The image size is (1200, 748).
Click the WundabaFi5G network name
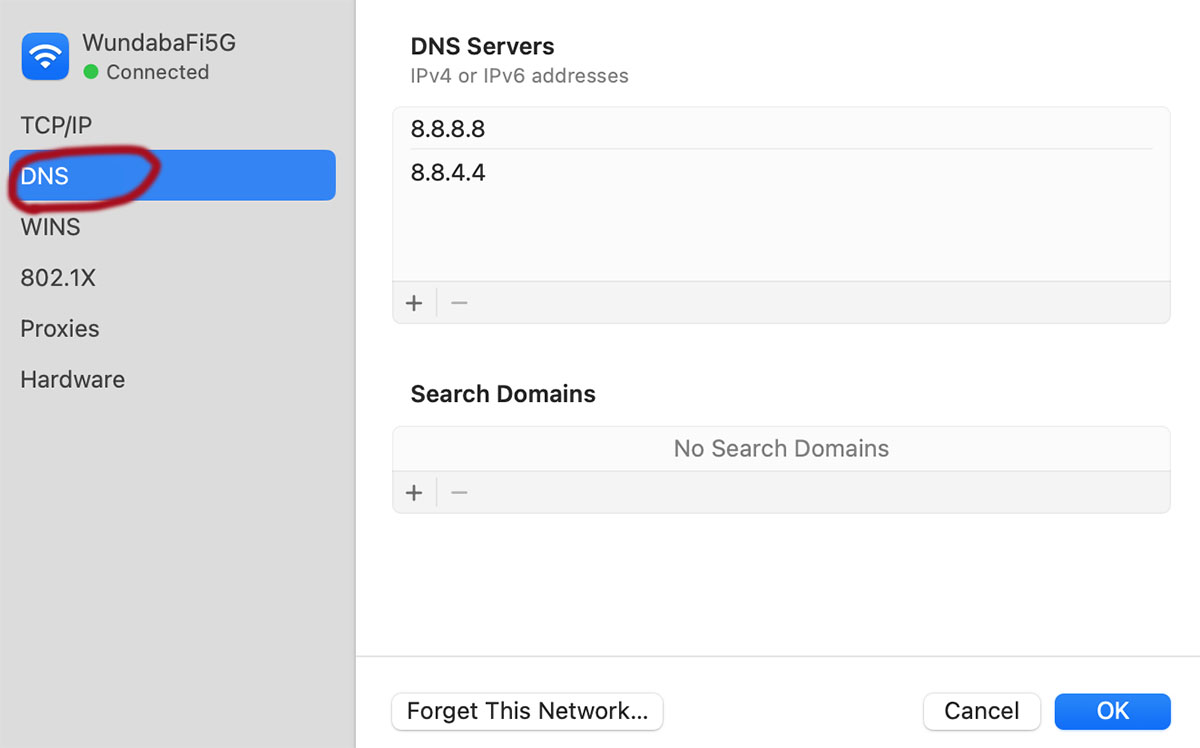(x=159, y=42)
